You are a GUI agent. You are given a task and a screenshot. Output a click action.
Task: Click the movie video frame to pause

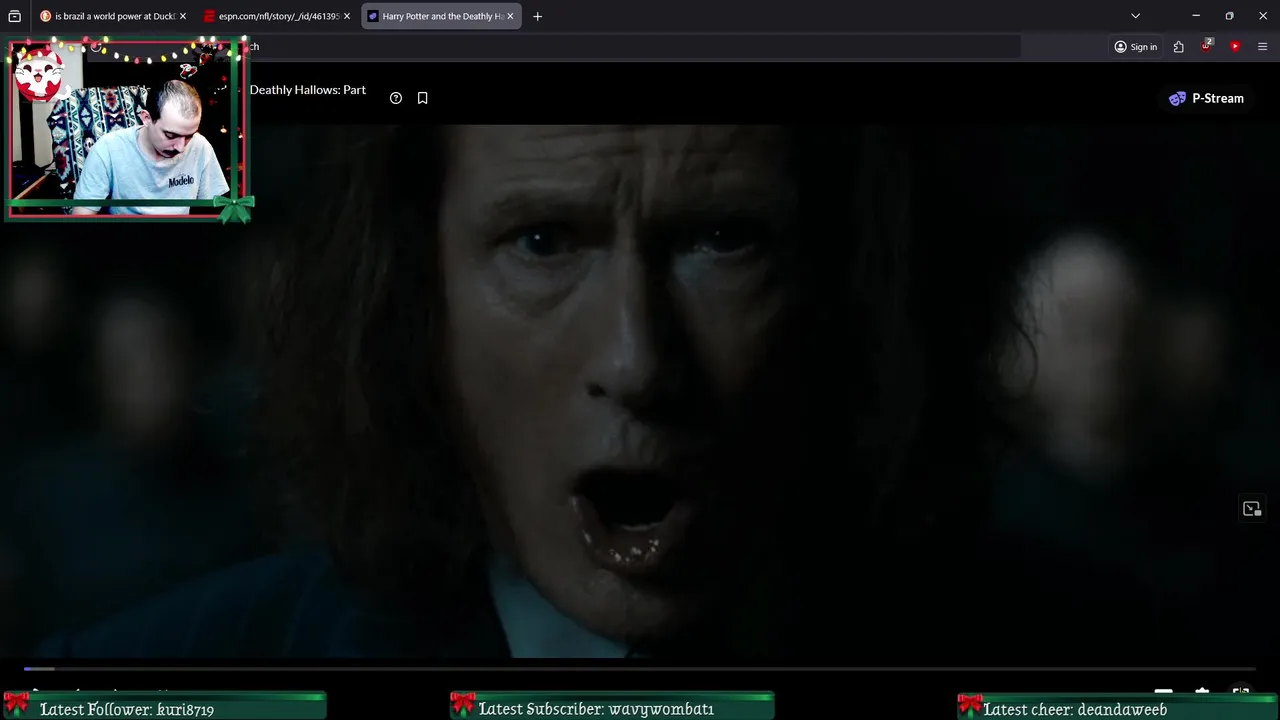point(640,390)
